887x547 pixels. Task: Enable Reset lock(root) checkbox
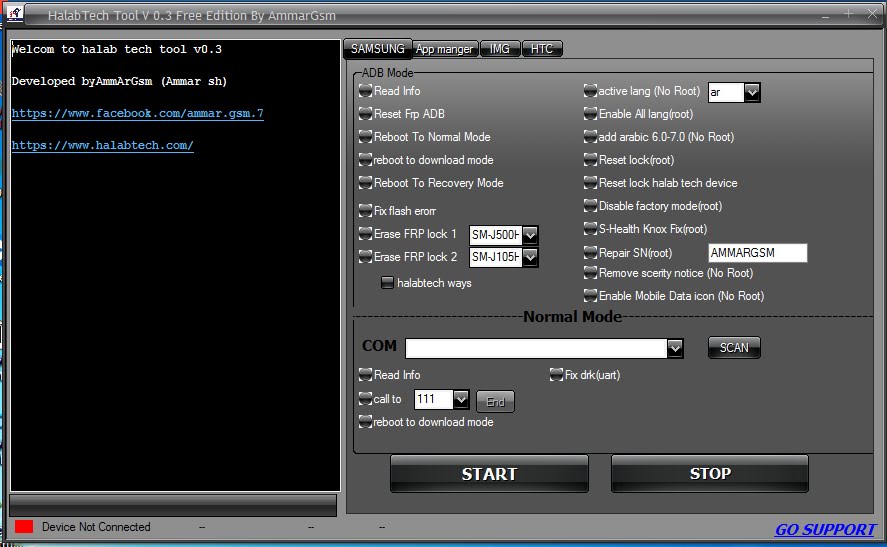click(591, 160)
